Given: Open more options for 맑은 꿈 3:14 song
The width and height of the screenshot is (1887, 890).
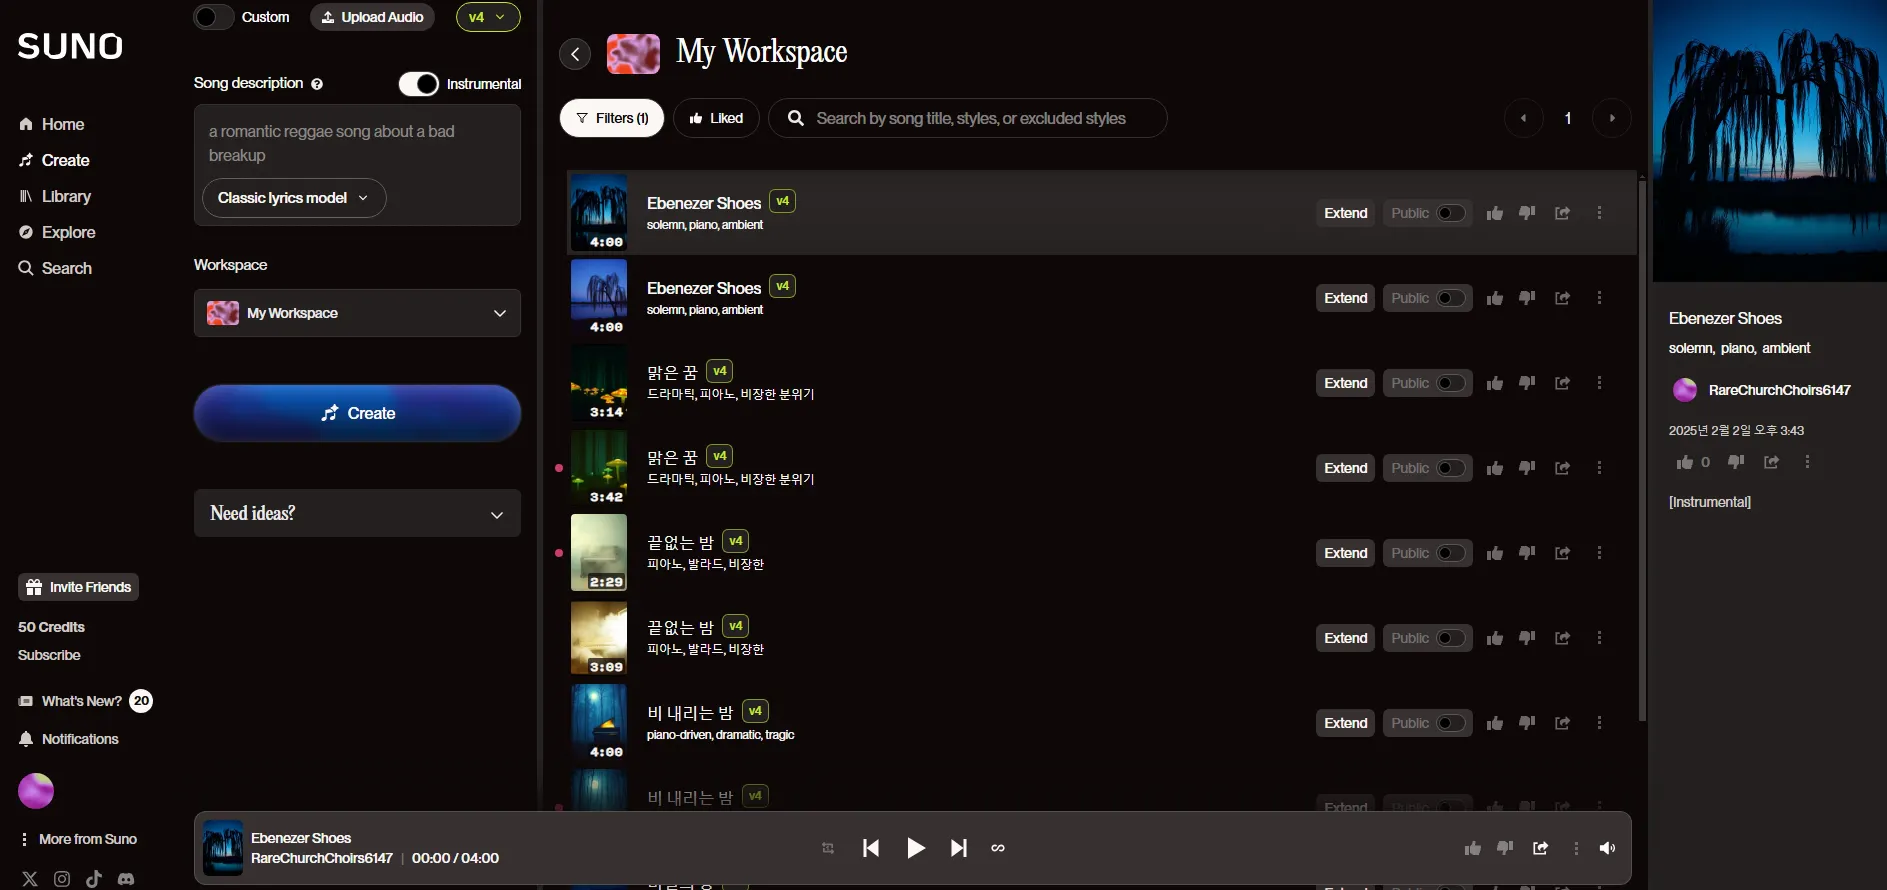Looking at the screenshot, I should pyautogui.click(x=1599, y=383).
